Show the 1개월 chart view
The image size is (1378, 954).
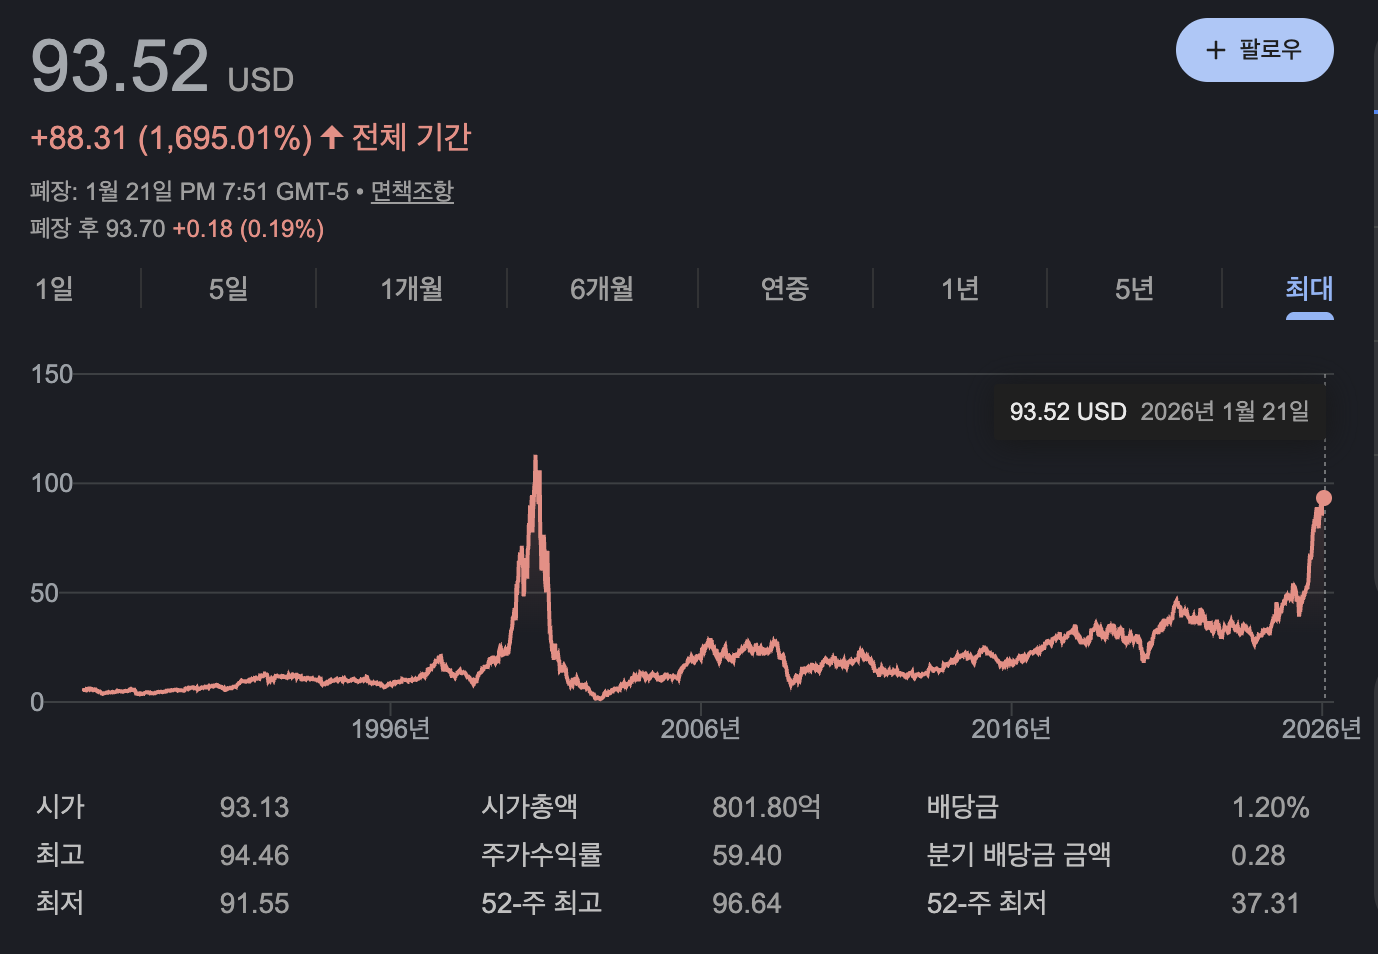tap(411, 289)
